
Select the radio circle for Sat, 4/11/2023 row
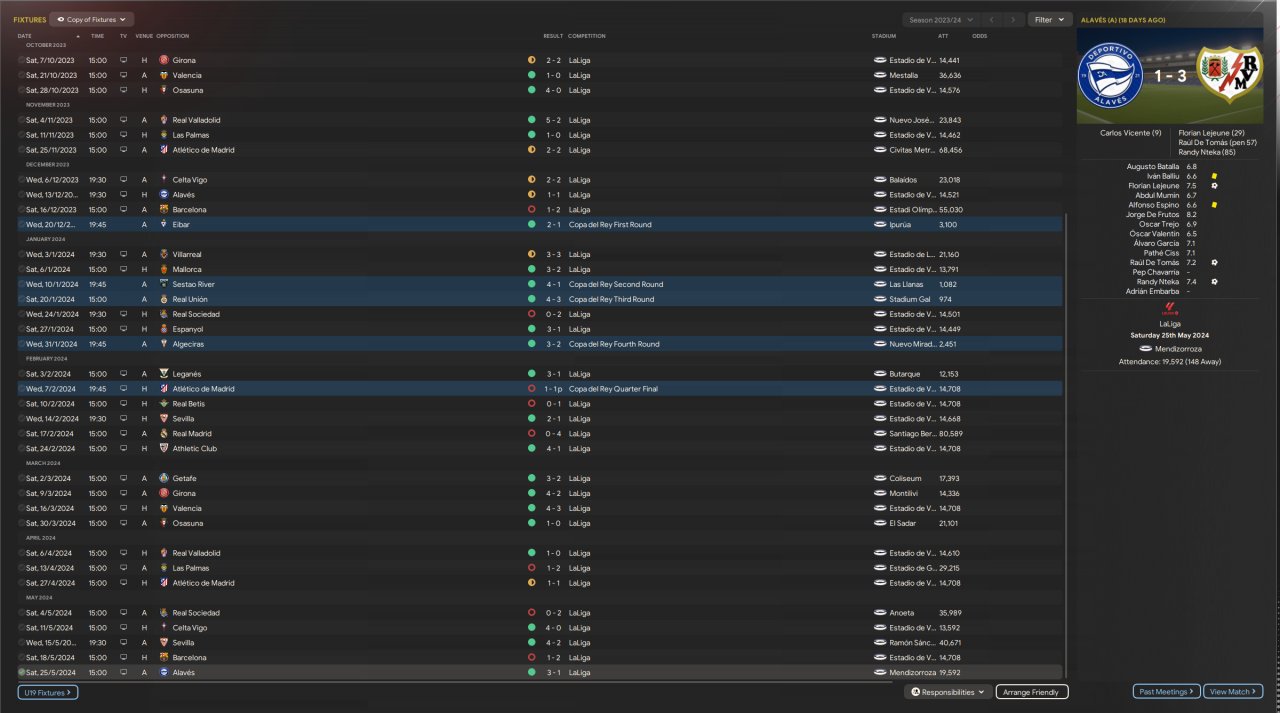point(21,120)
